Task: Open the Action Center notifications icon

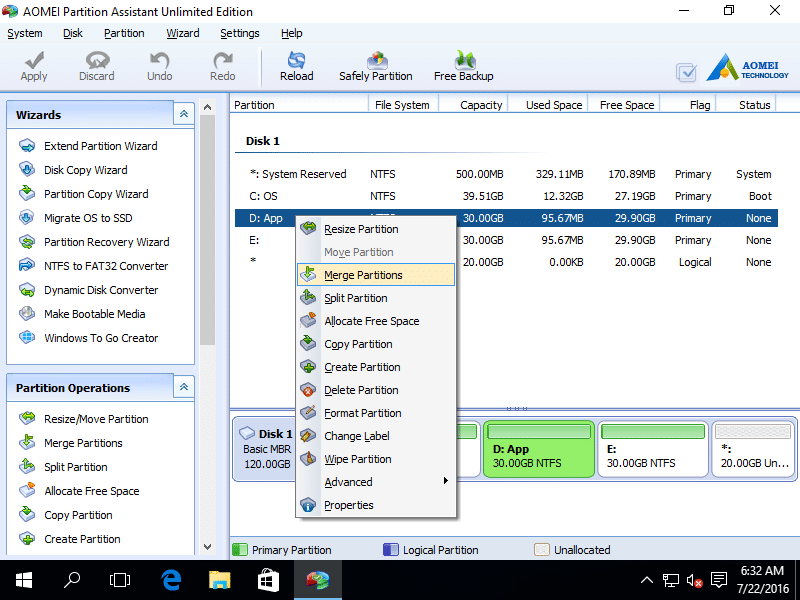Action: pos(719,580)
